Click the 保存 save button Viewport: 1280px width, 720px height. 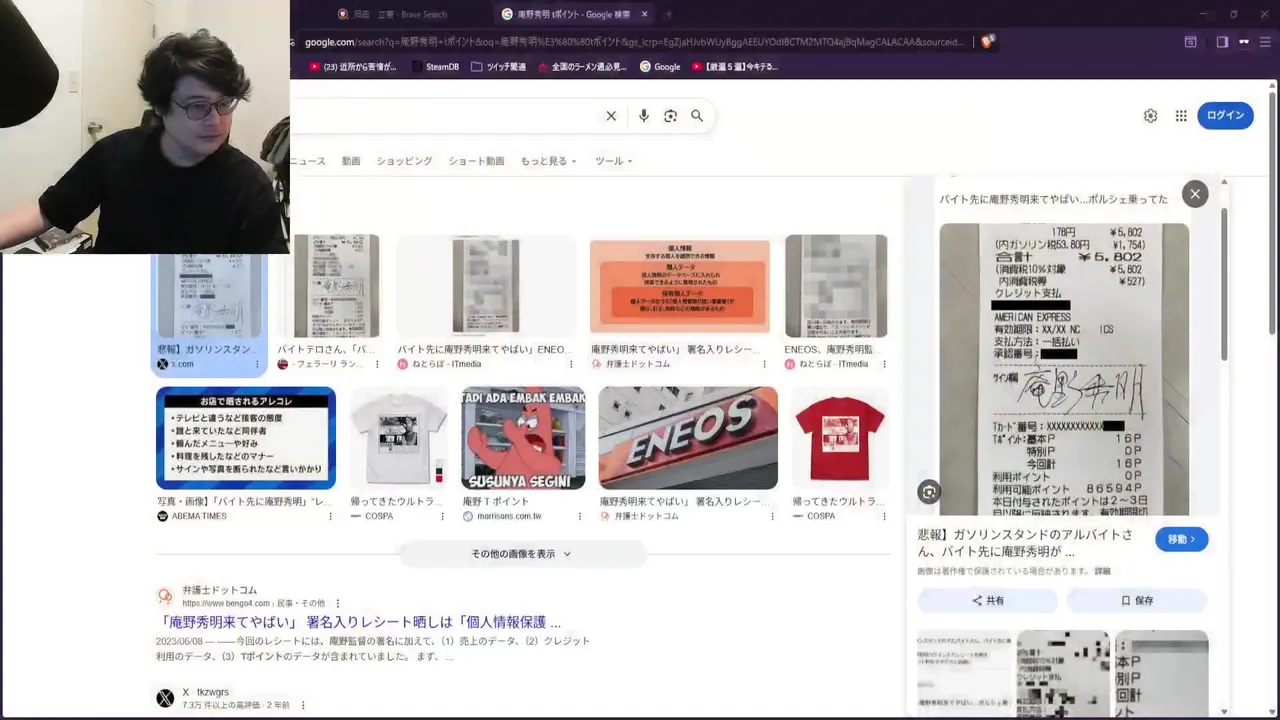coord(1137,601)
